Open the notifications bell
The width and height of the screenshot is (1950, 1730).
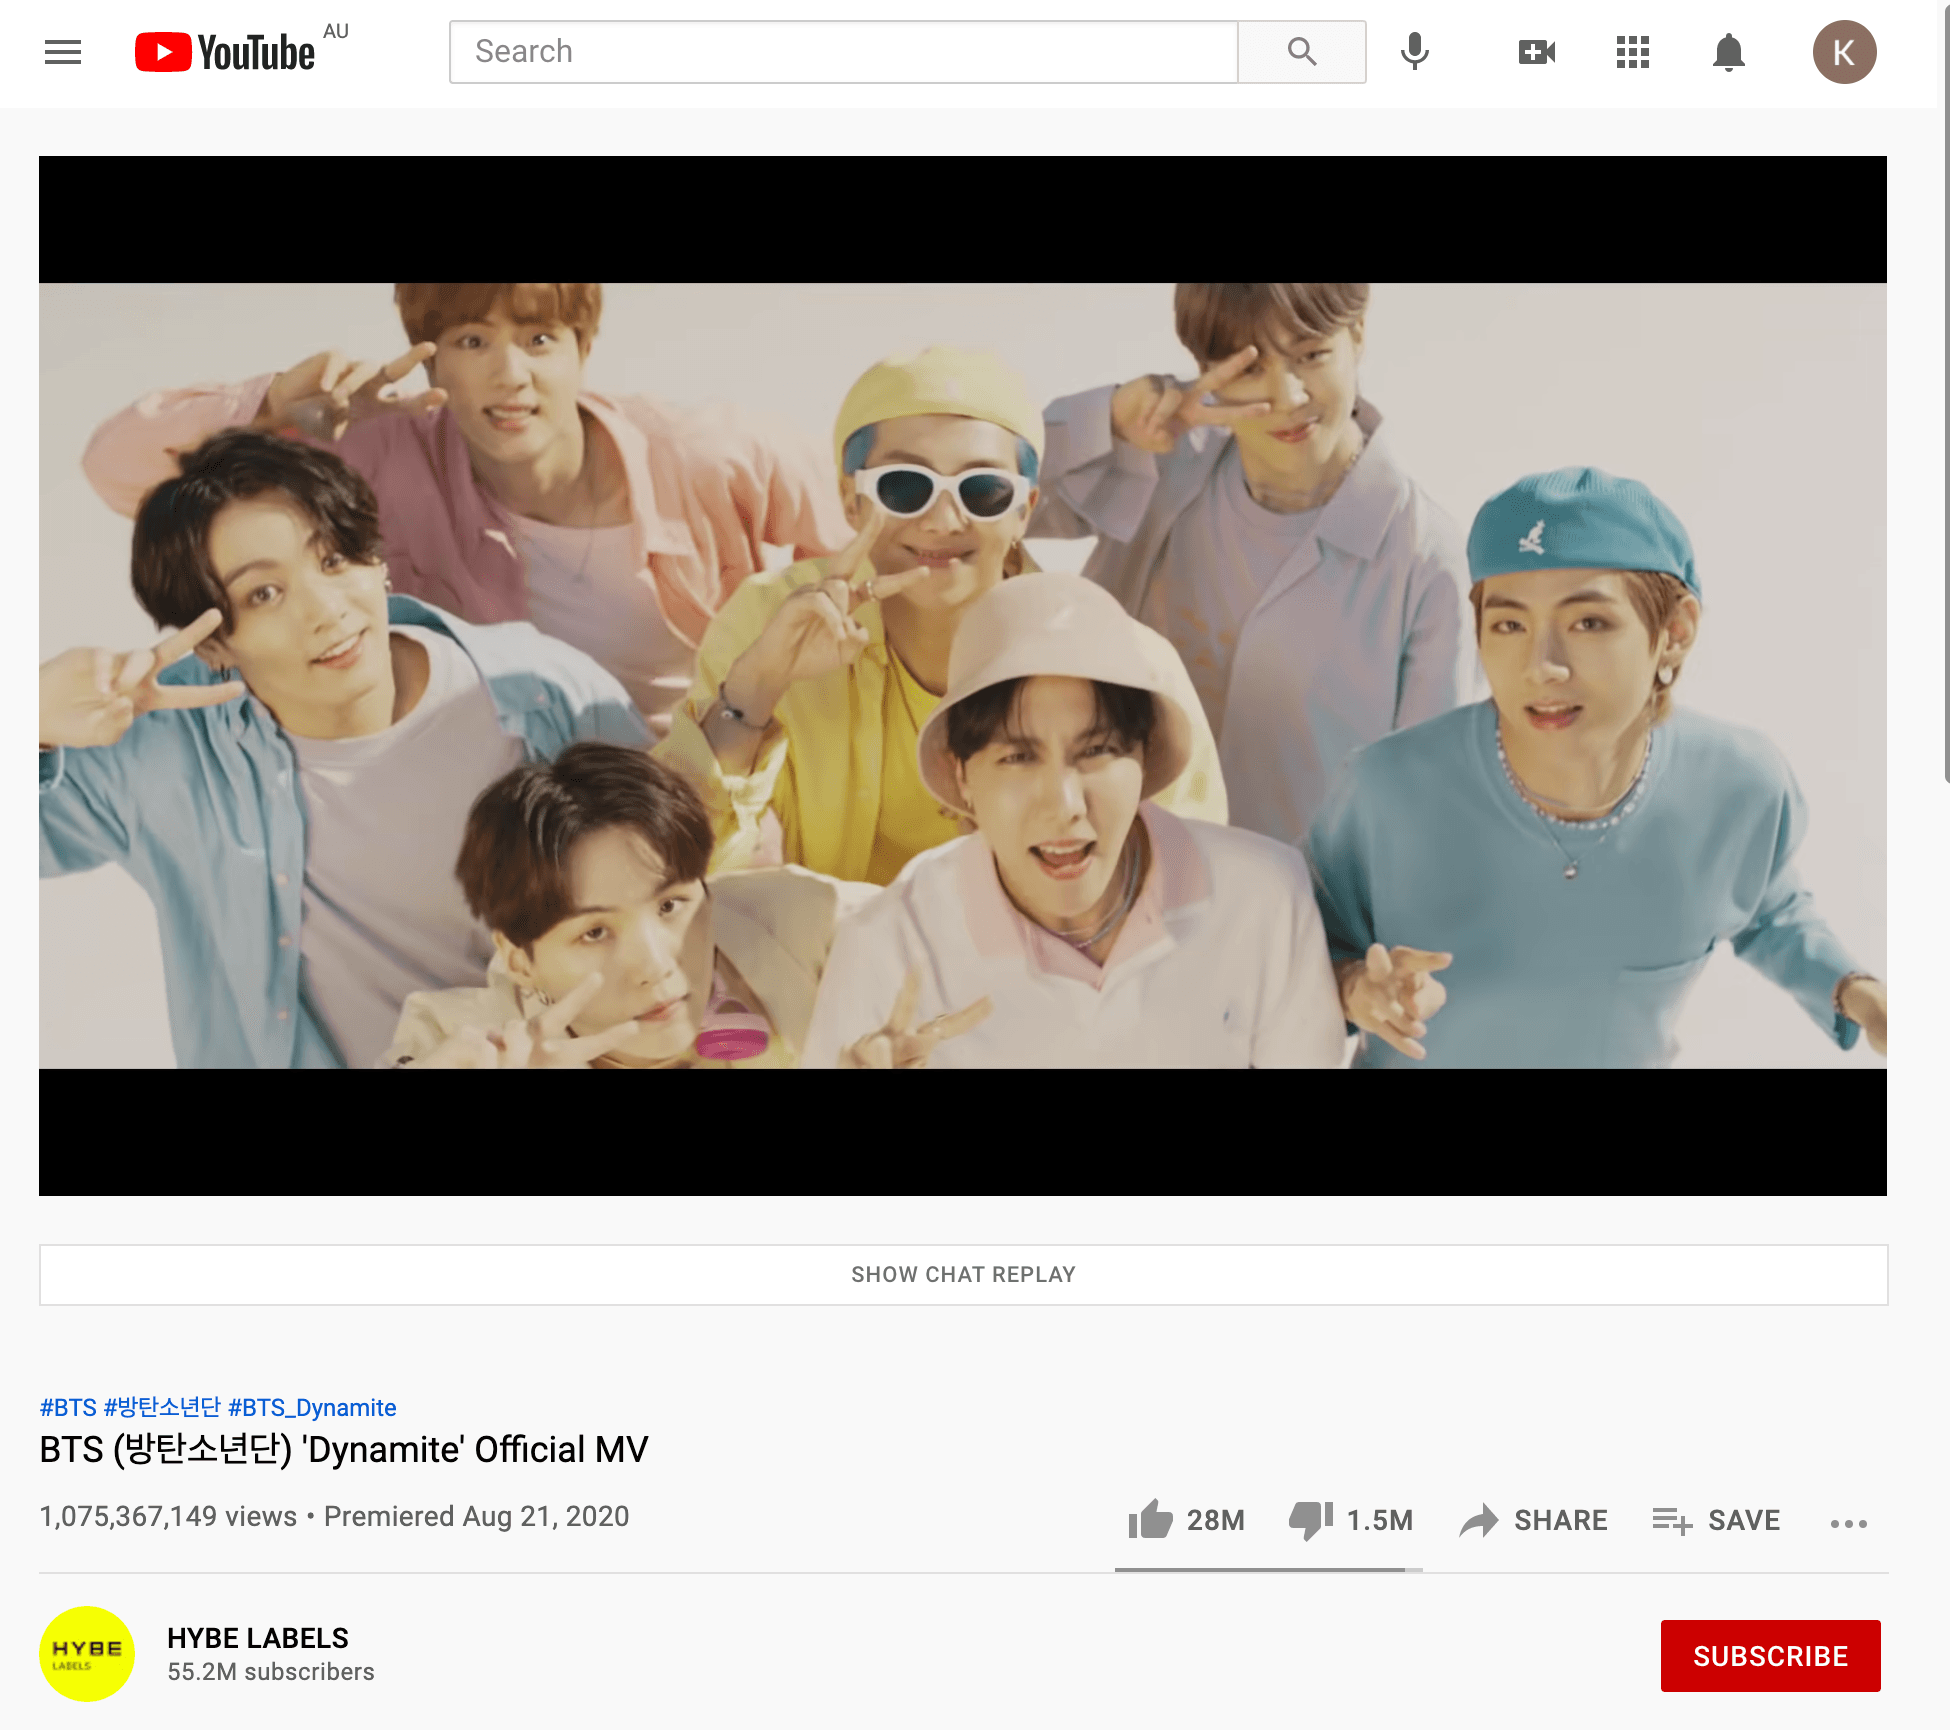tap(1728, 52)
